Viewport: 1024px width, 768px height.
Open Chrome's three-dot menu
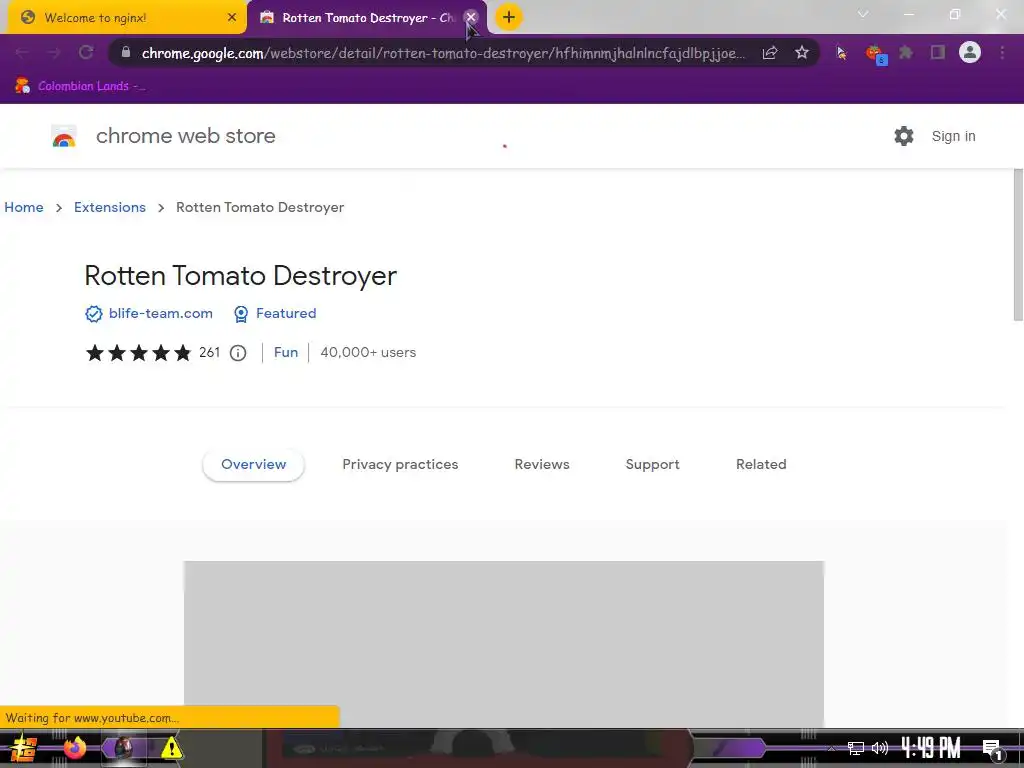(1002, 52)
